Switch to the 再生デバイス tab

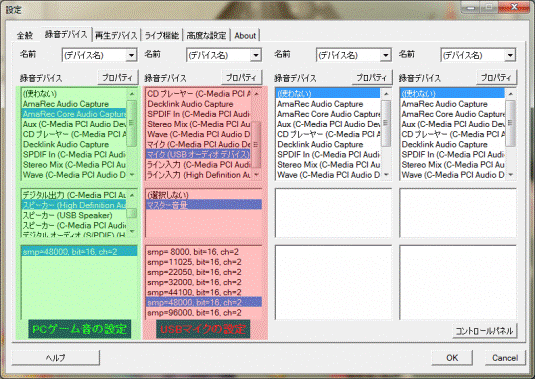[116, 35]
